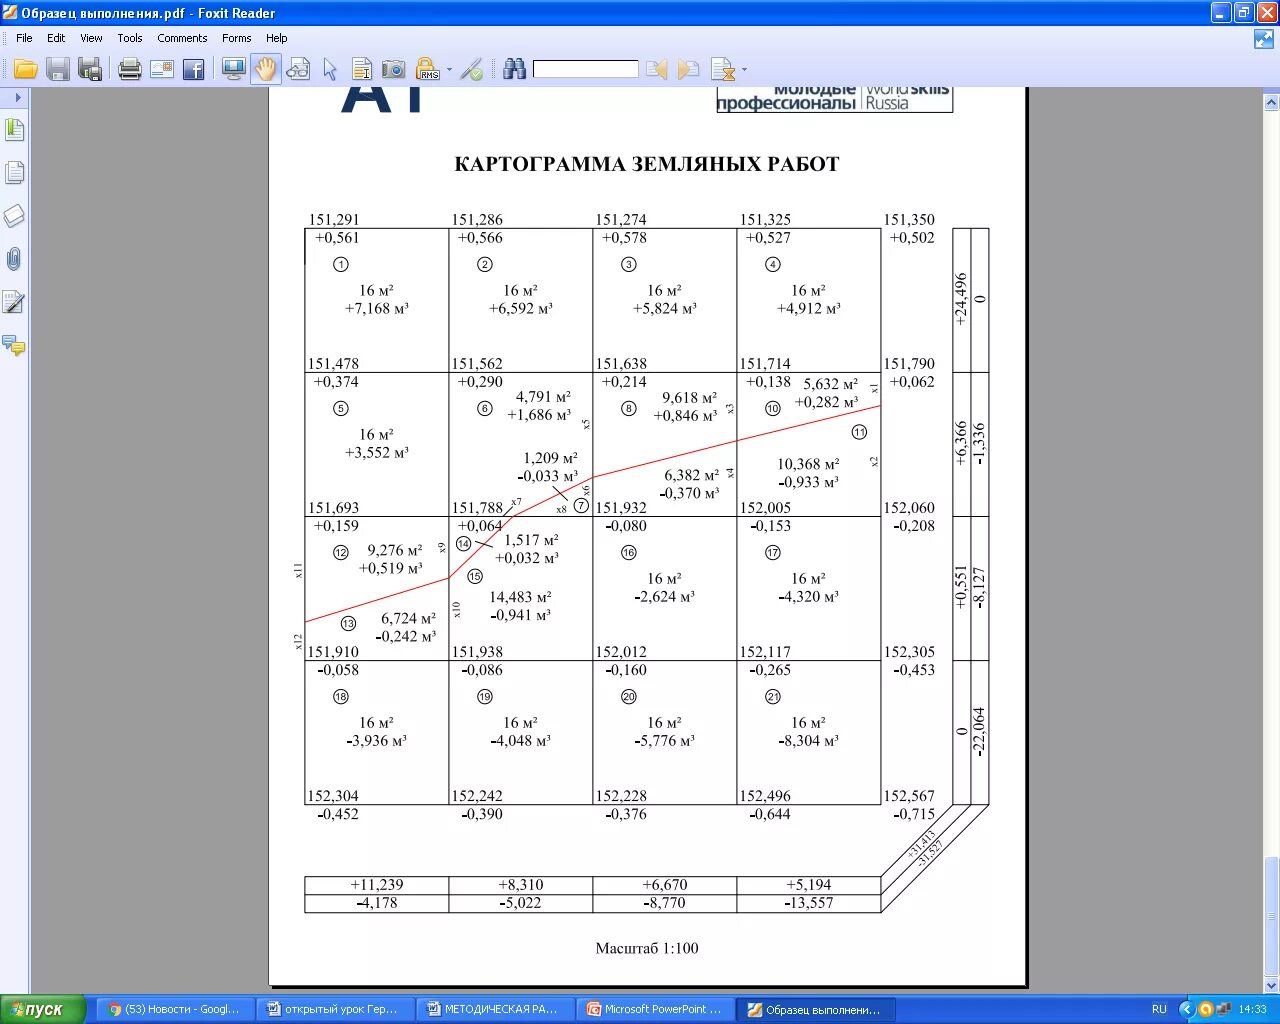Open the Layers panel in sidebar
1280x1024 pixels.
pos(14,216)
